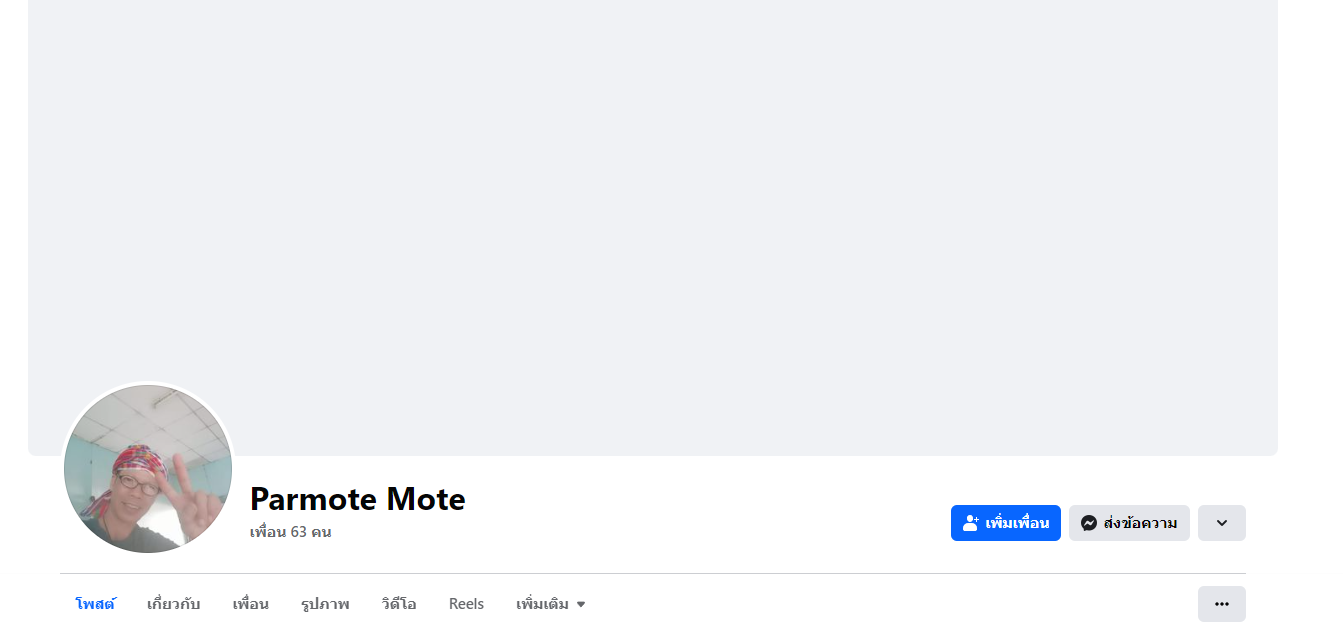
Task: Click the add-friend person icon
Action: 970,523
